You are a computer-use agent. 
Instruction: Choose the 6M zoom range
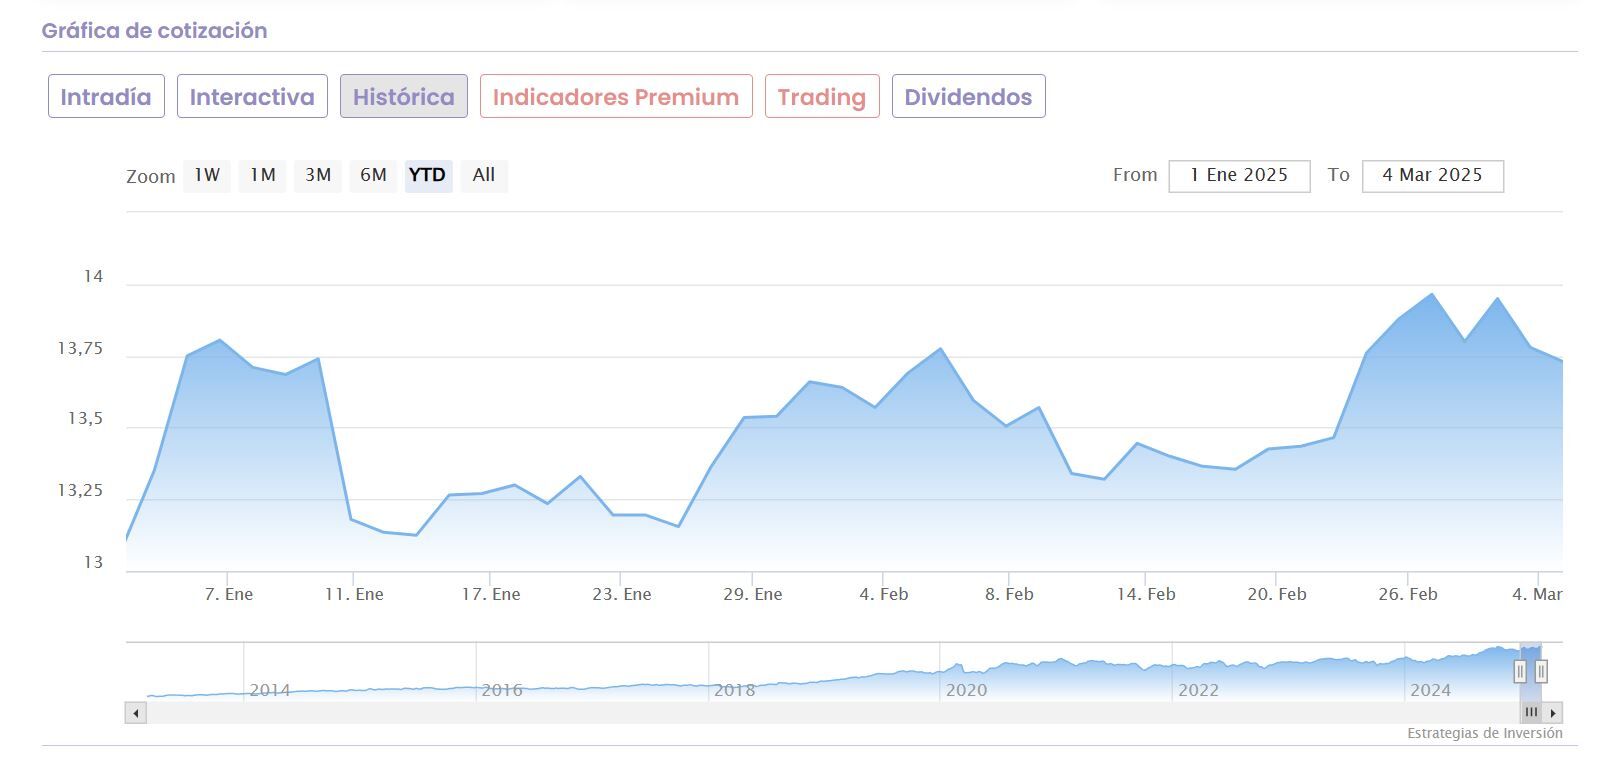373,175
